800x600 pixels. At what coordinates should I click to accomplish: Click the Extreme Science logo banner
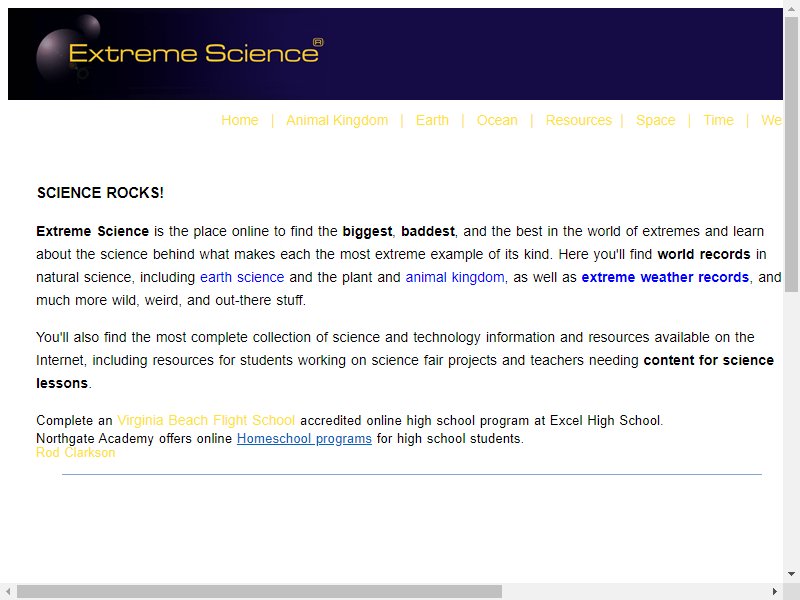point(395,54)
